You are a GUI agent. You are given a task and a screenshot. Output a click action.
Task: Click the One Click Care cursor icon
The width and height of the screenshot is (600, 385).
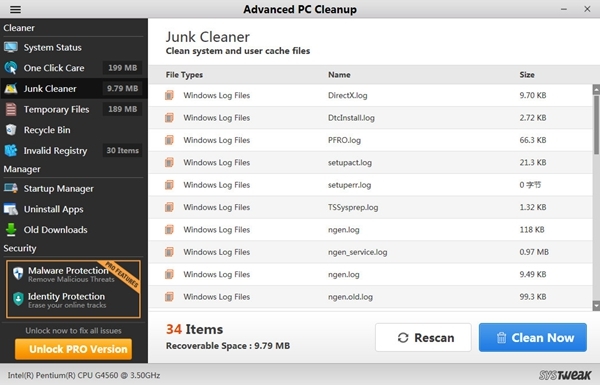11,68
